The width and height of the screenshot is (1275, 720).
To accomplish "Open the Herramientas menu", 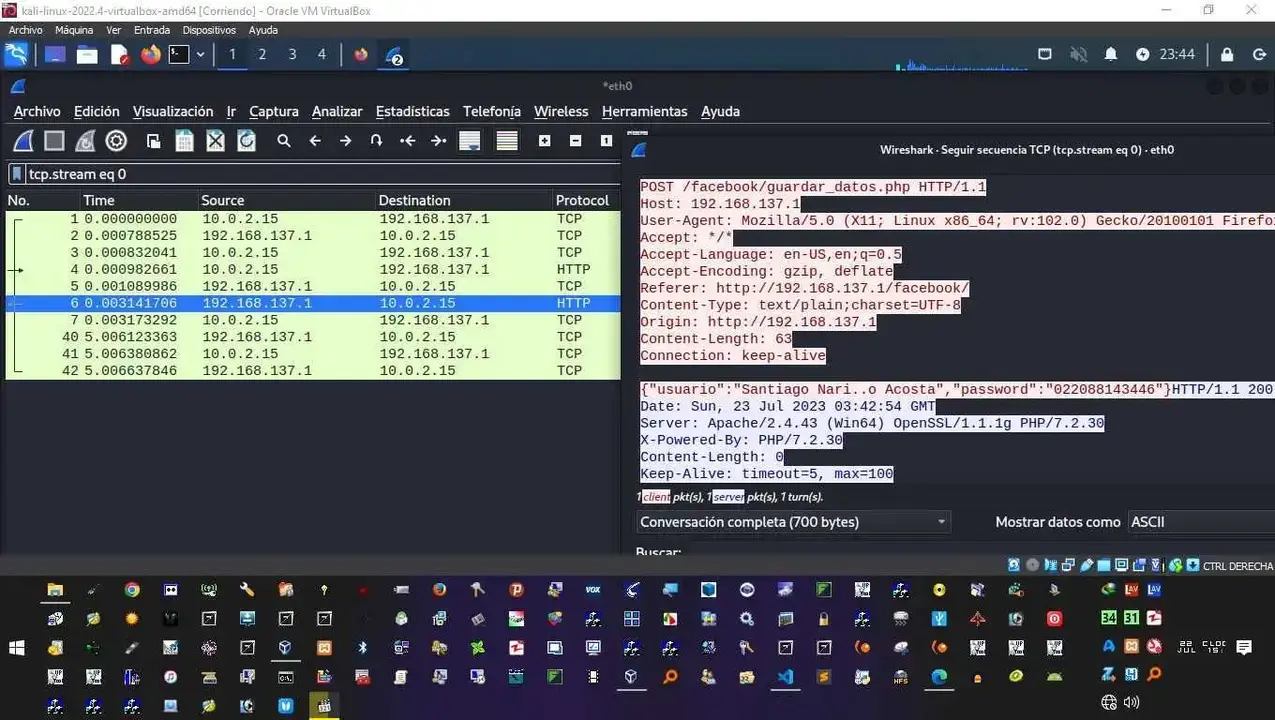I will (645, 111).
